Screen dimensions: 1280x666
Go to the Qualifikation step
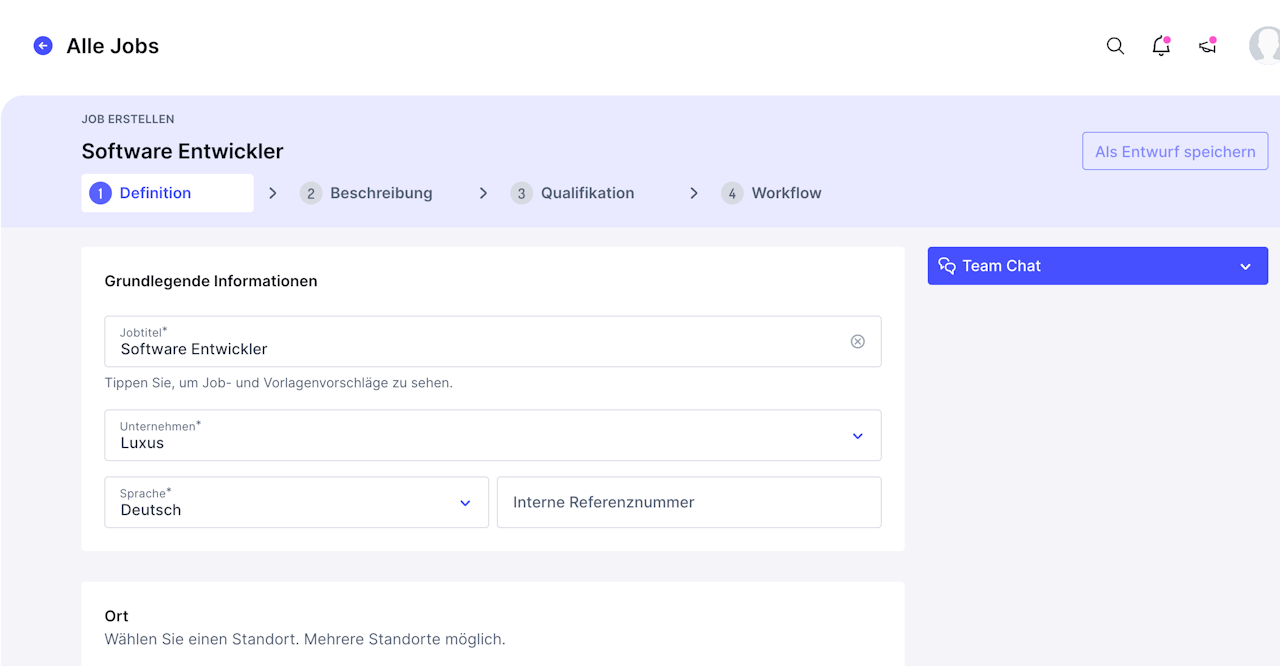587,194
